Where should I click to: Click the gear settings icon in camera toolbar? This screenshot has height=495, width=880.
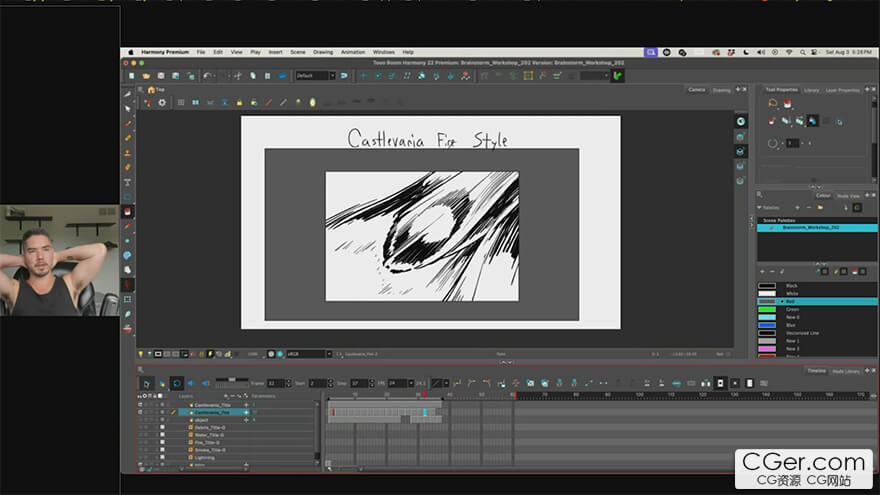[162, 102]
